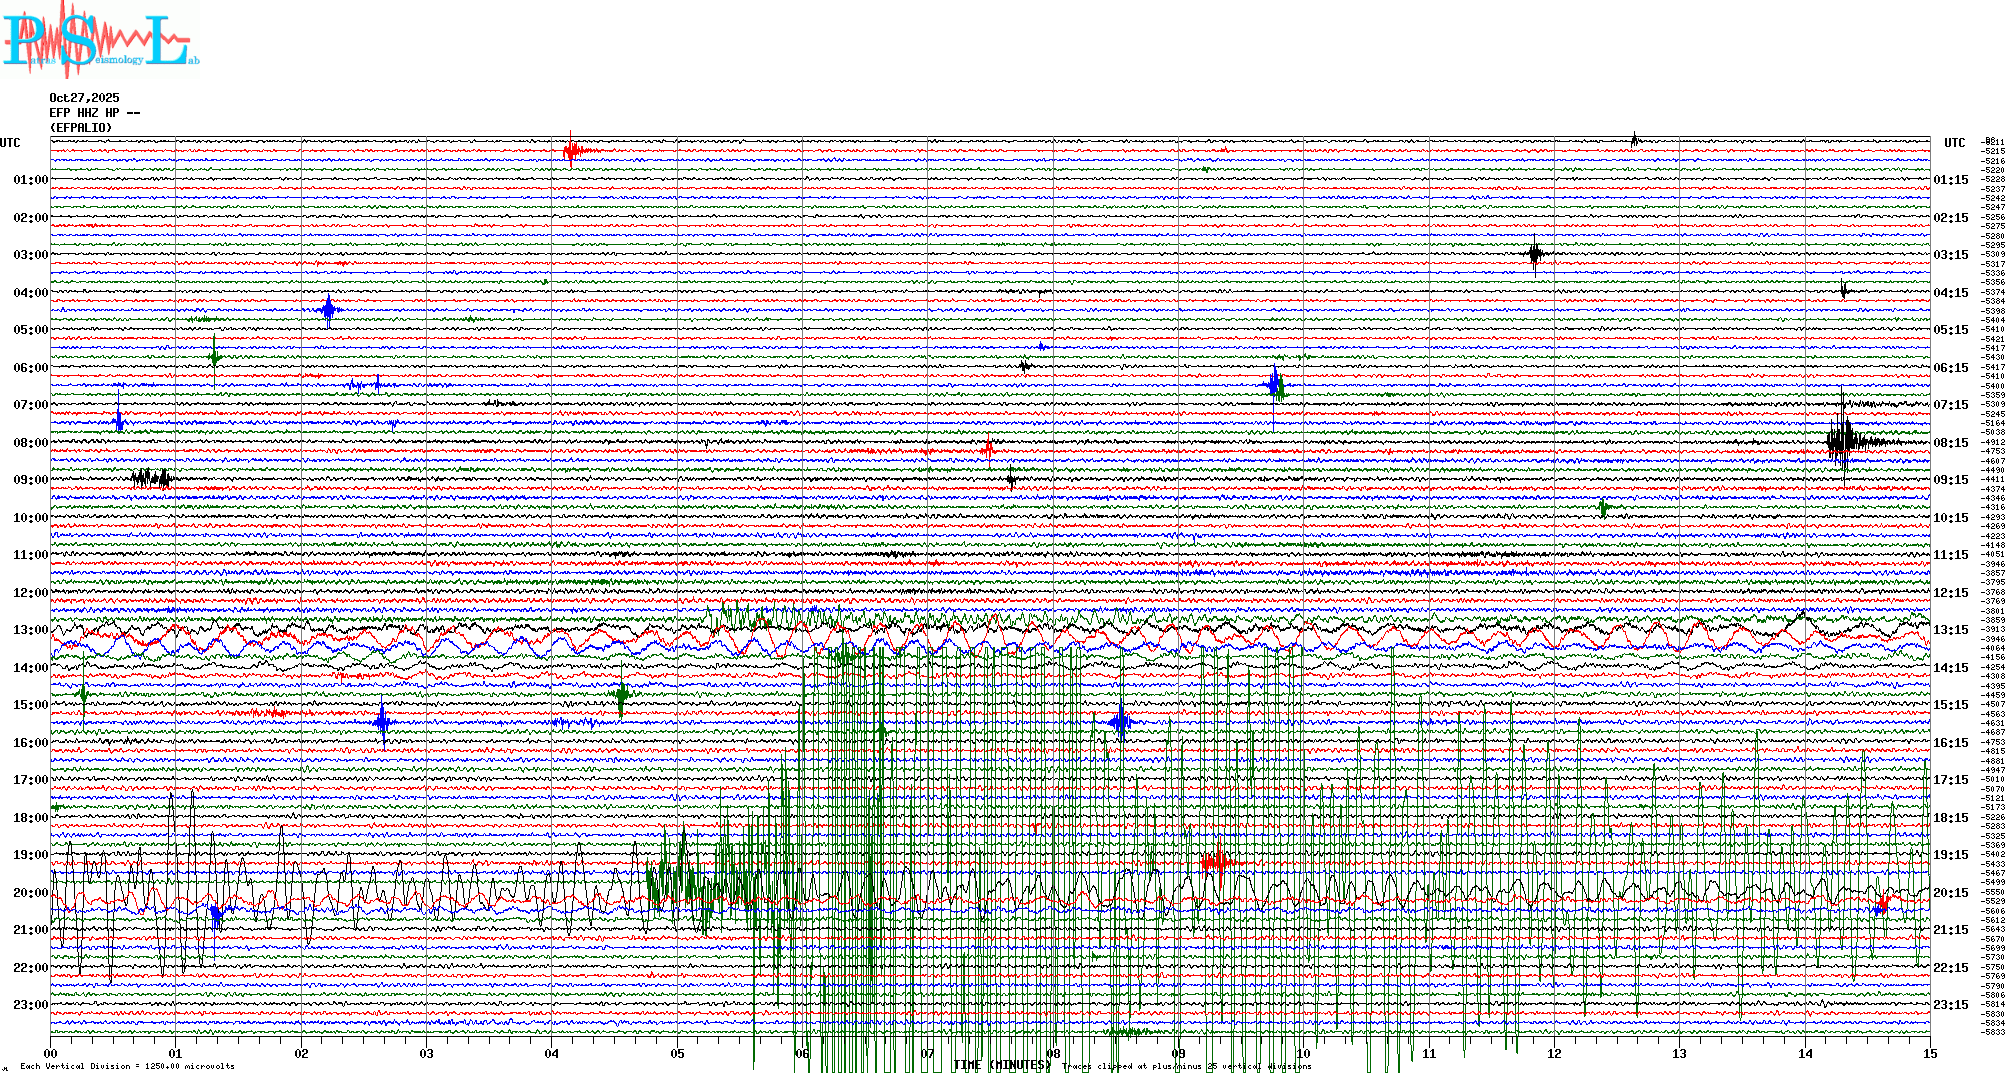Screen dimensions: 2010x1080
Task: Click the right UTC axis label
Action: tap(1954, 143)
